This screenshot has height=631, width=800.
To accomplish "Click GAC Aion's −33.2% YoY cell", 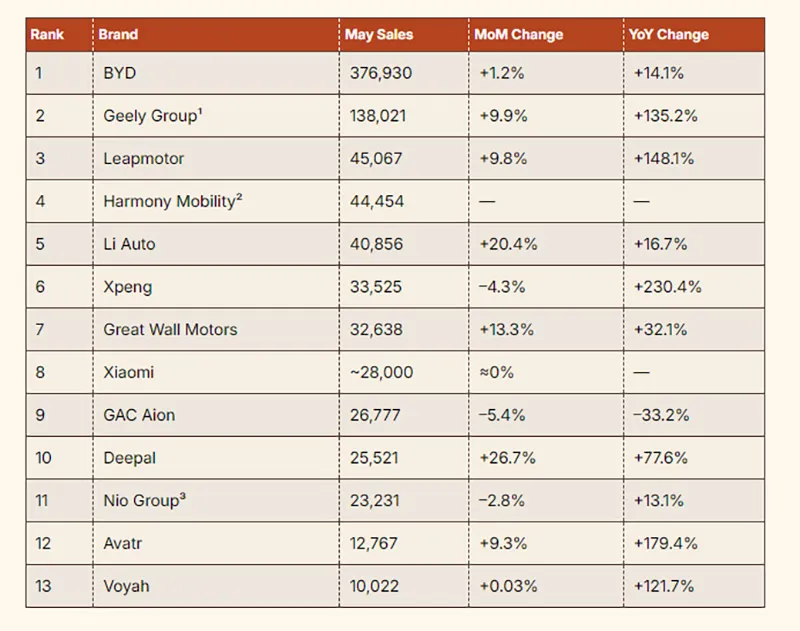I will click(661, 415).
